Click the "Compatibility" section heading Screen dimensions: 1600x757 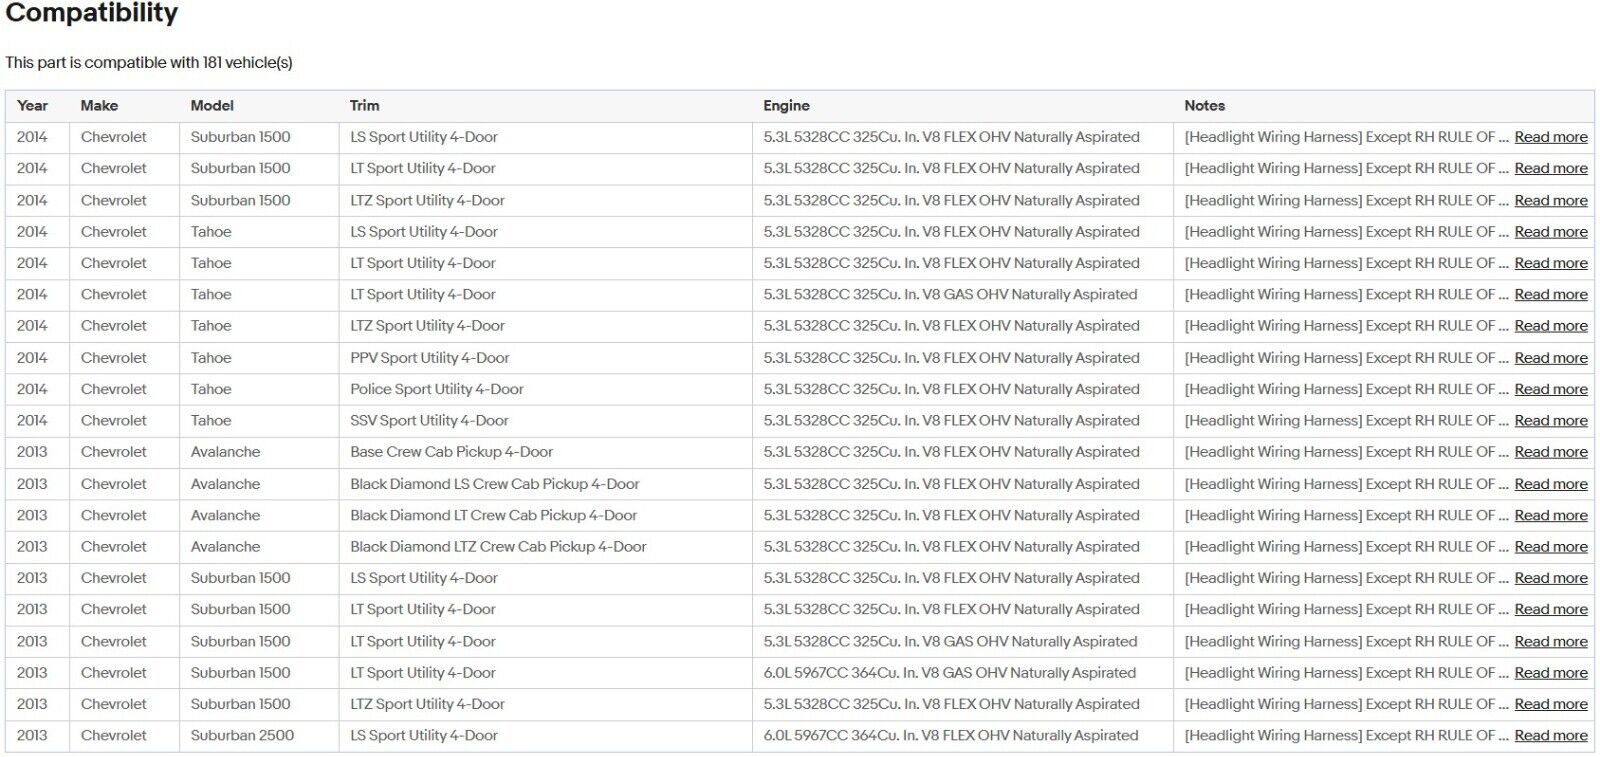point(92,13)
